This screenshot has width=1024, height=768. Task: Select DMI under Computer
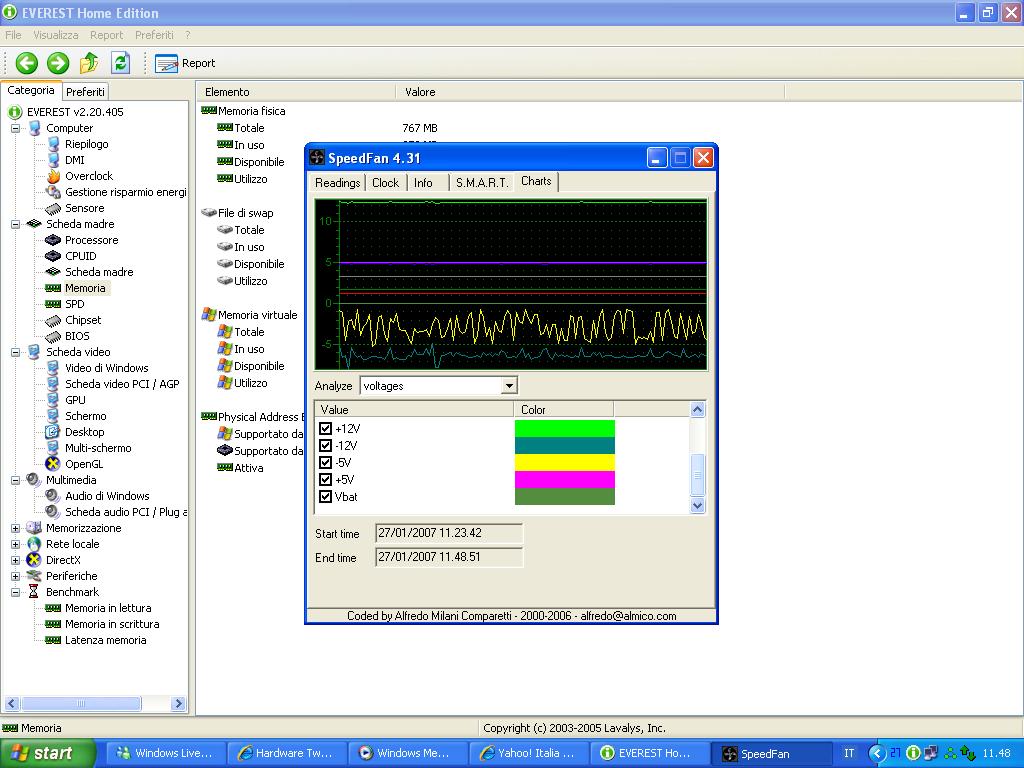[74, 160]
